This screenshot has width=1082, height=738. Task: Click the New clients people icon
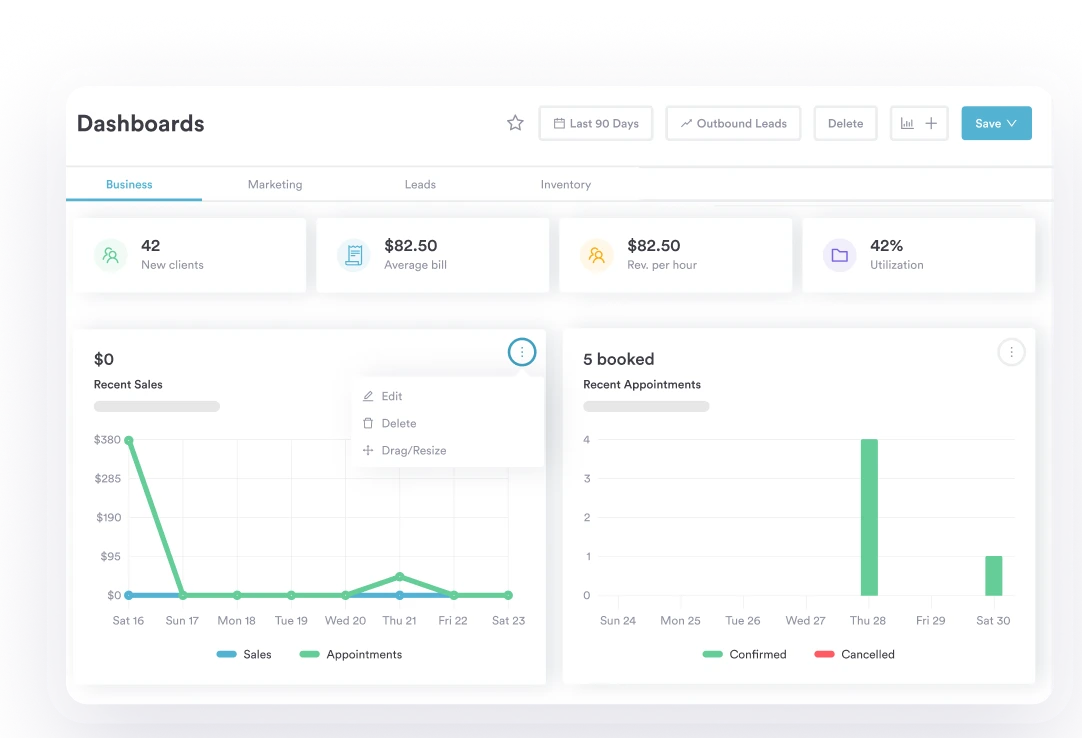pos(111,255)
